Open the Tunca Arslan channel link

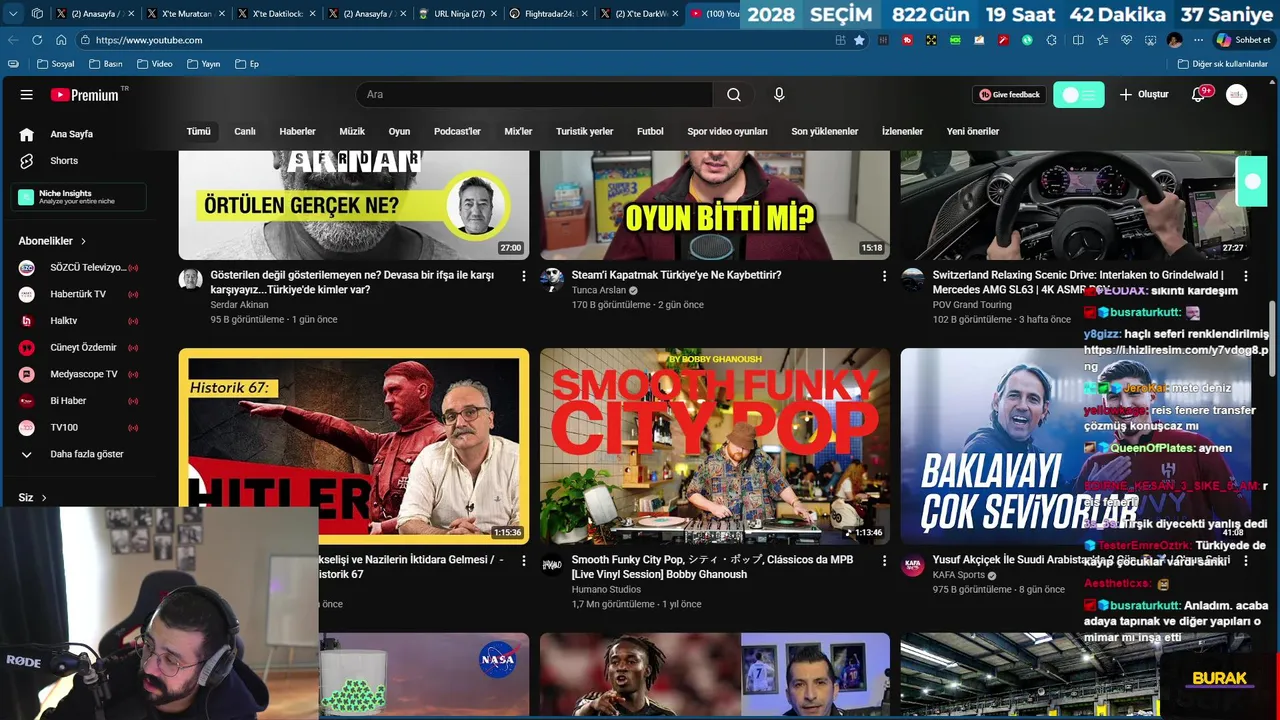pyautogui.click(x=598, y=291)
